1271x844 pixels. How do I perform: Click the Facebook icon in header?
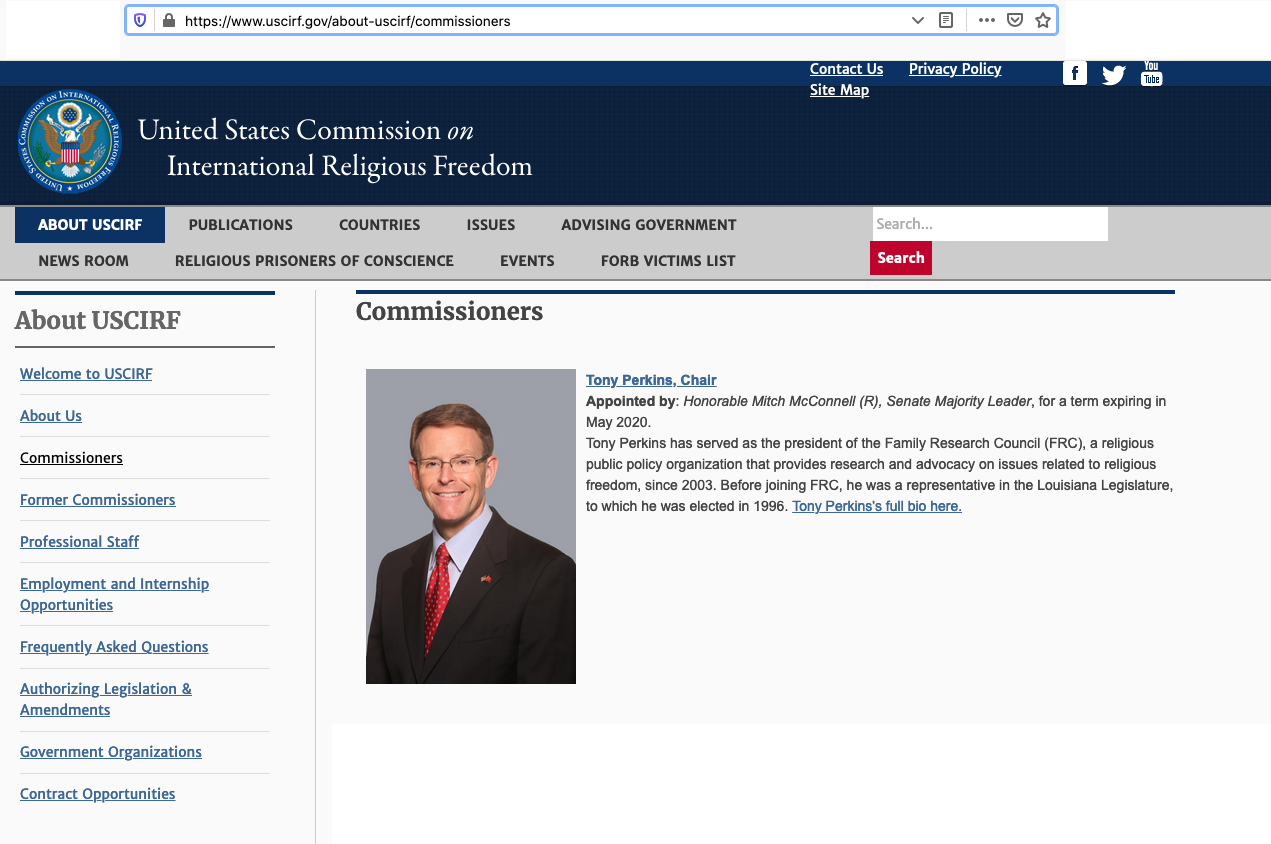coord(1074,73)
